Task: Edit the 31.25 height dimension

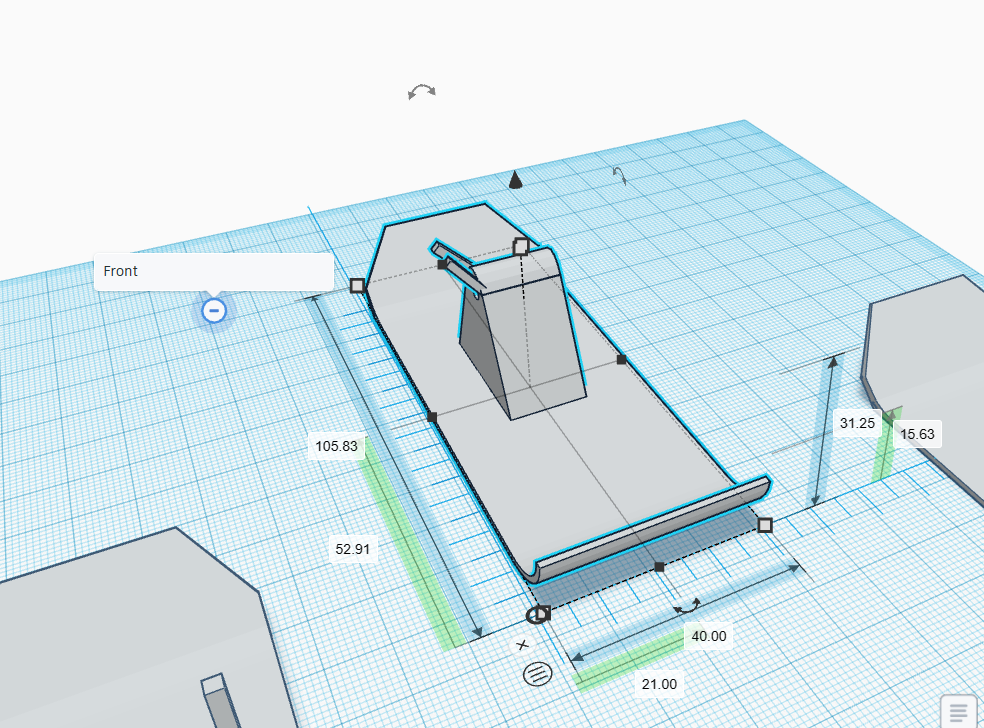Action: click(x=857, y=423)
